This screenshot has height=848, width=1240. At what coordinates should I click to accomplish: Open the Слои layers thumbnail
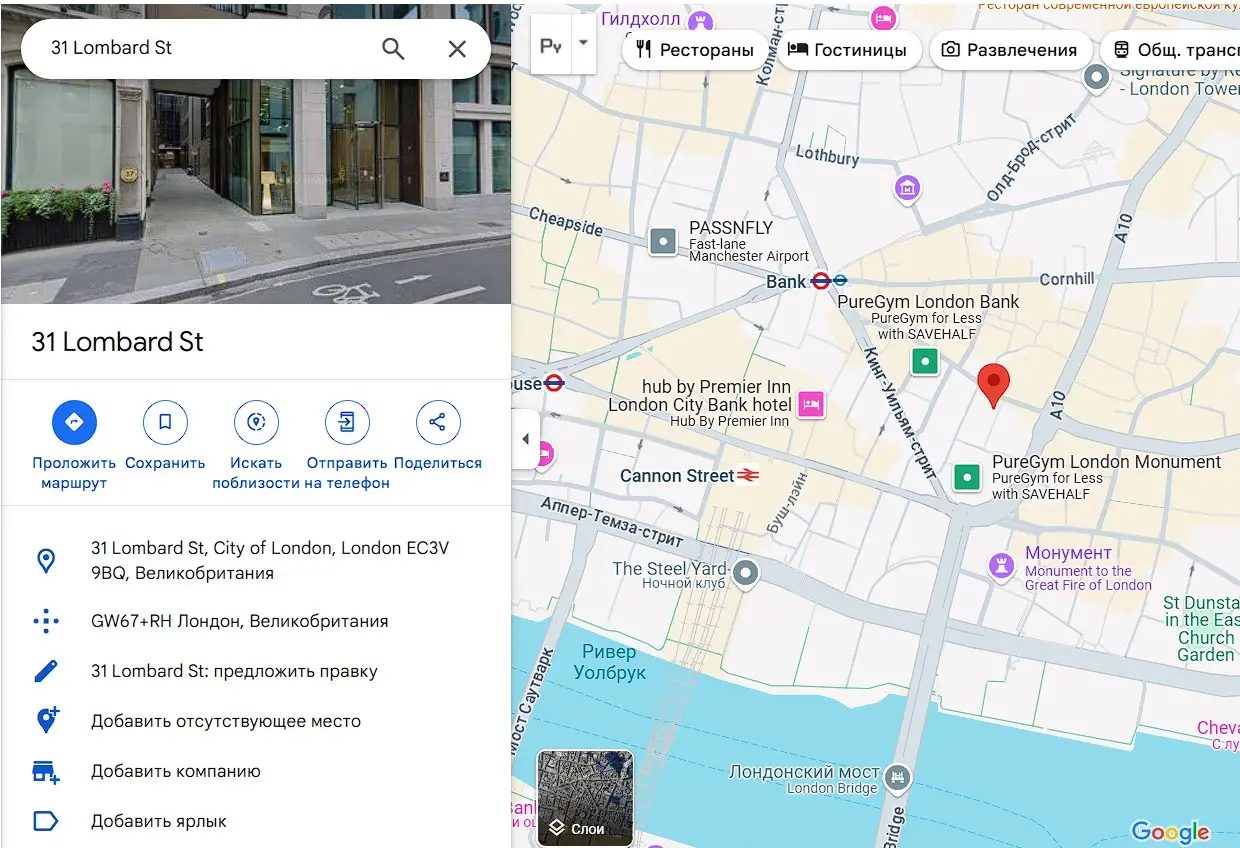pyautogui.click(x=585, y=798)
